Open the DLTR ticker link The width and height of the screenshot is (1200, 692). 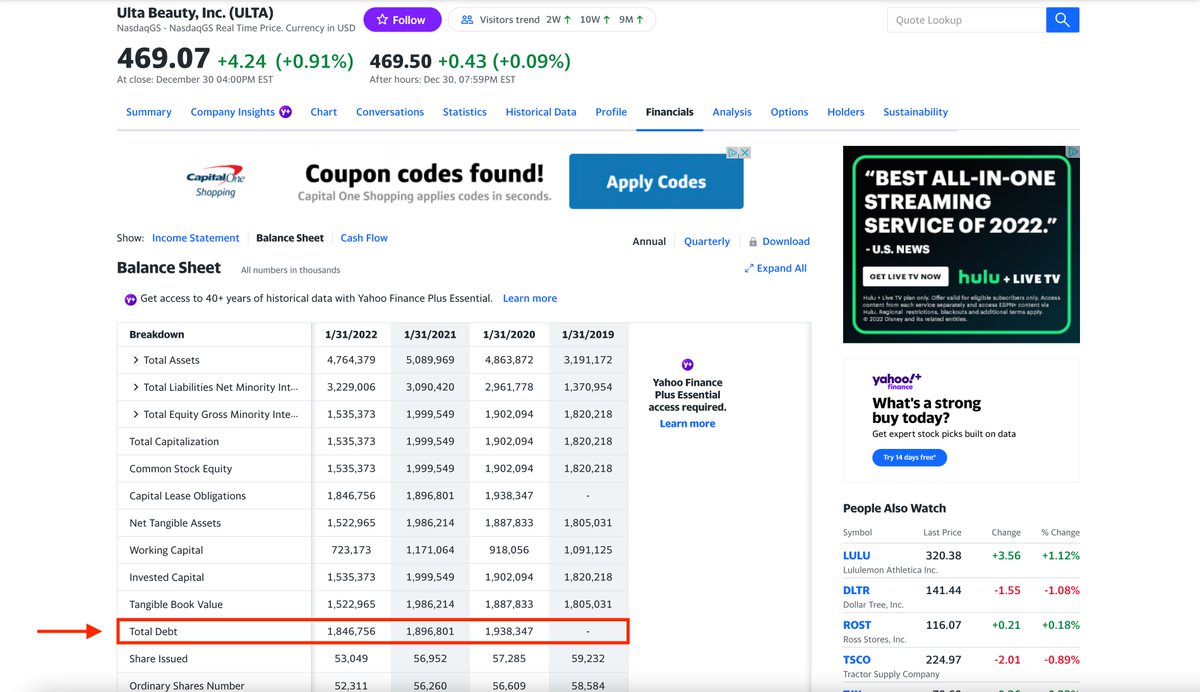click(x=856, y=590)
